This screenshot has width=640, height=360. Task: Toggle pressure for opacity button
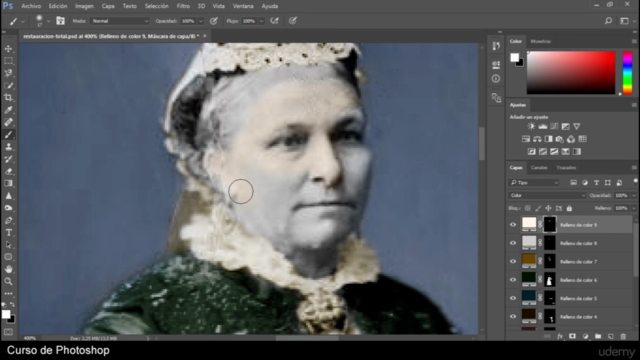click(213, 21)
